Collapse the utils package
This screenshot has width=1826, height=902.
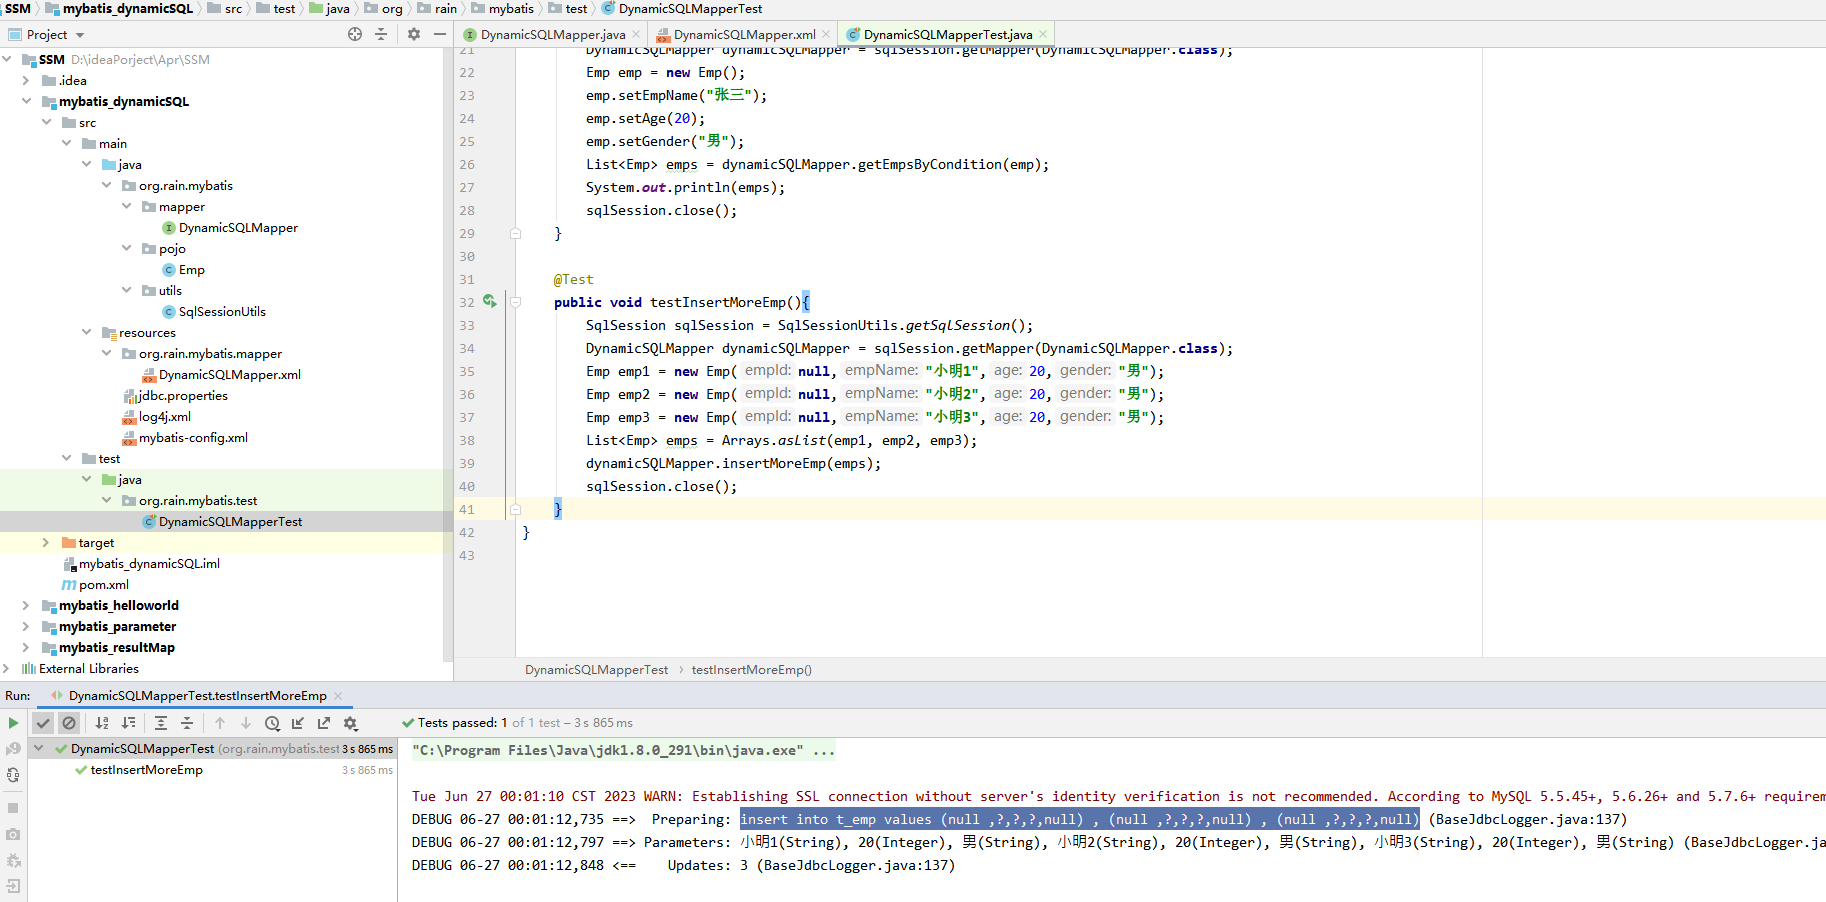(x=126, y=290)
